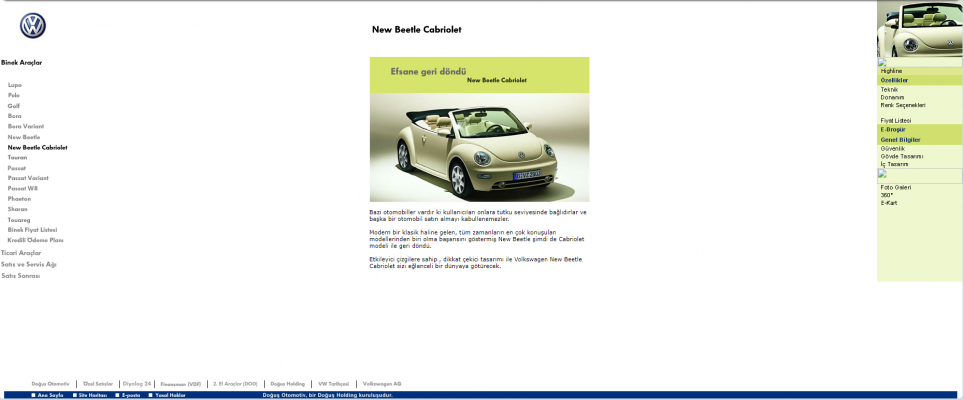Click the Volkswagen logo
The width and height of the screenshot is (964, 400).
[x=33, y=26]
